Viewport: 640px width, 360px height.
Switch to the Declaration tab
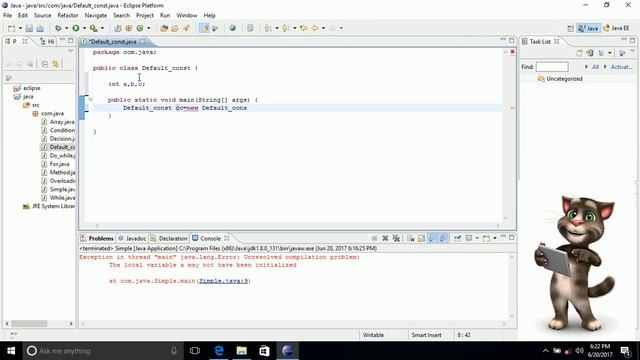coord(169,238)
